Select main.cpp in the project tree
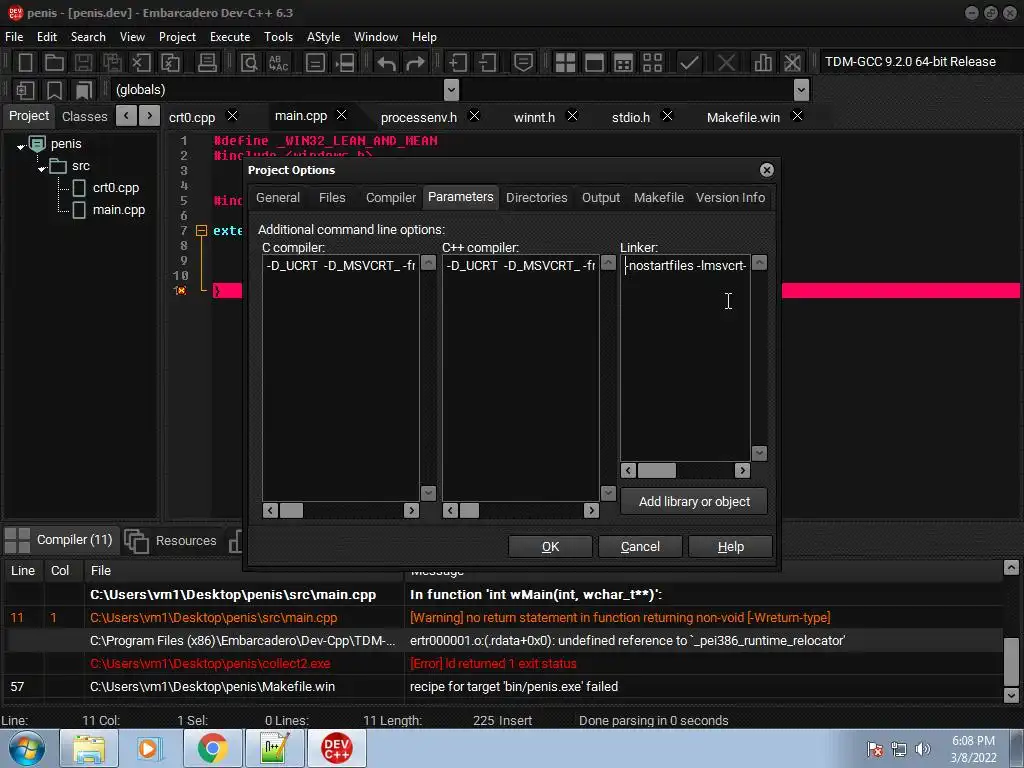This screenshot has width=1024, height=768. click(x=118, y=210)
